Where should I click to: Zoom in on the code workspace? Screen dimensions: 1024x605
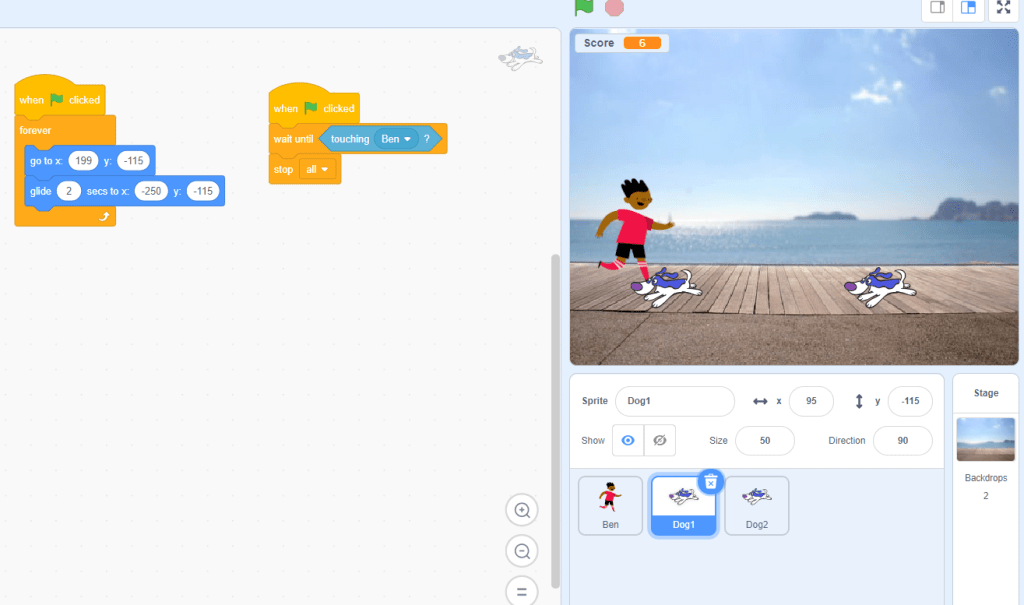521,510
